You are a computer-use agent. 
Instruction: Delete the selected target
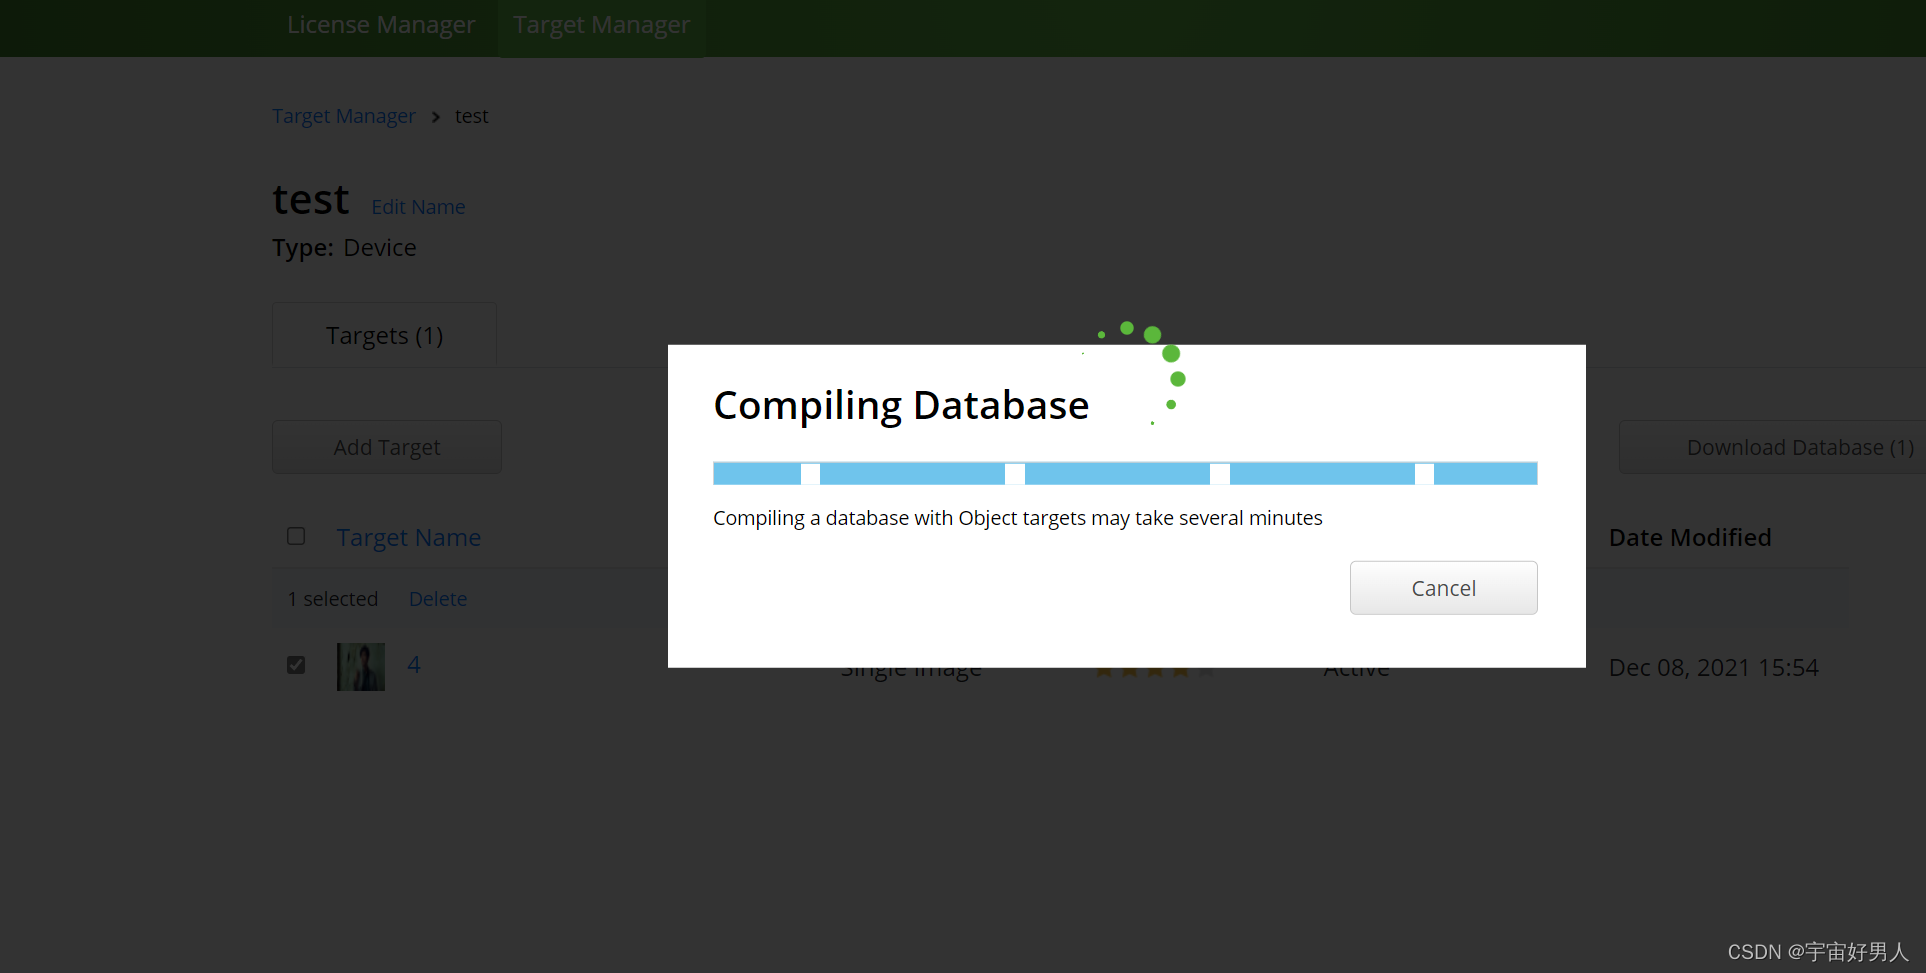click(x=438, y=599)
